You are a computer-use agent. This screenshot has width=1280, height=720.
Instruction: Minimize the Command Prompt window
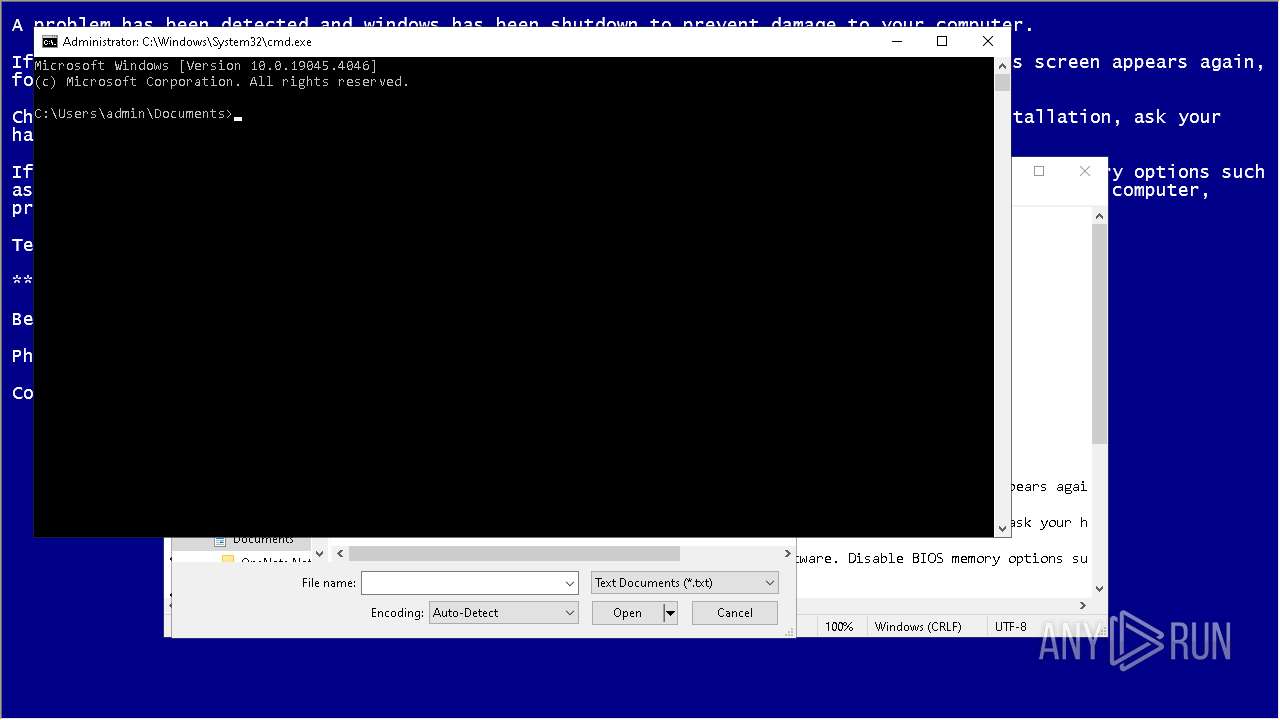point(896,42)
